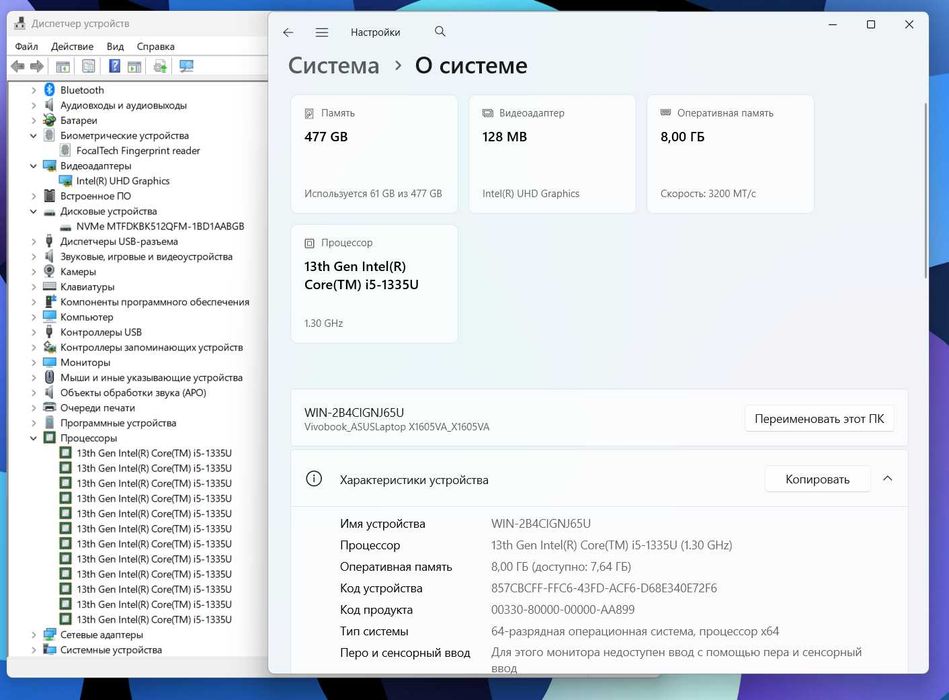Click the blue Help icon in Device Manager

pyautogui.click(x=114, y=66)
